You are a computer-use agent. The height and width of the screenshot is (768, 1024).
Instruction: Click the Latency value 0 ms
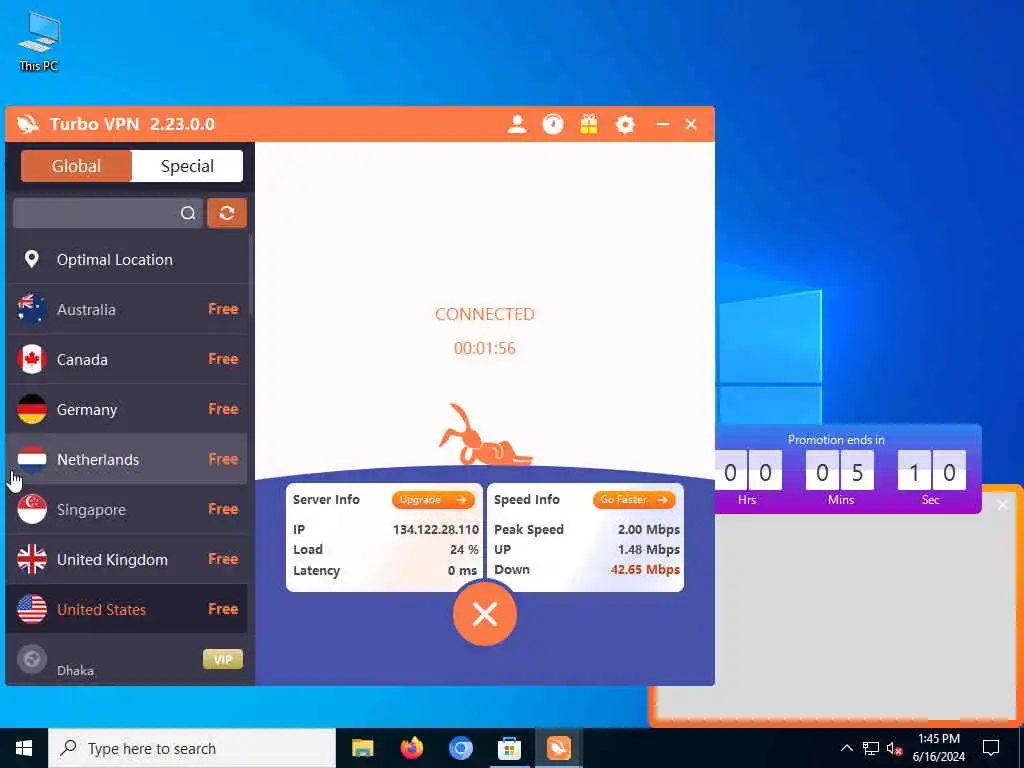(x=462, y=571)
